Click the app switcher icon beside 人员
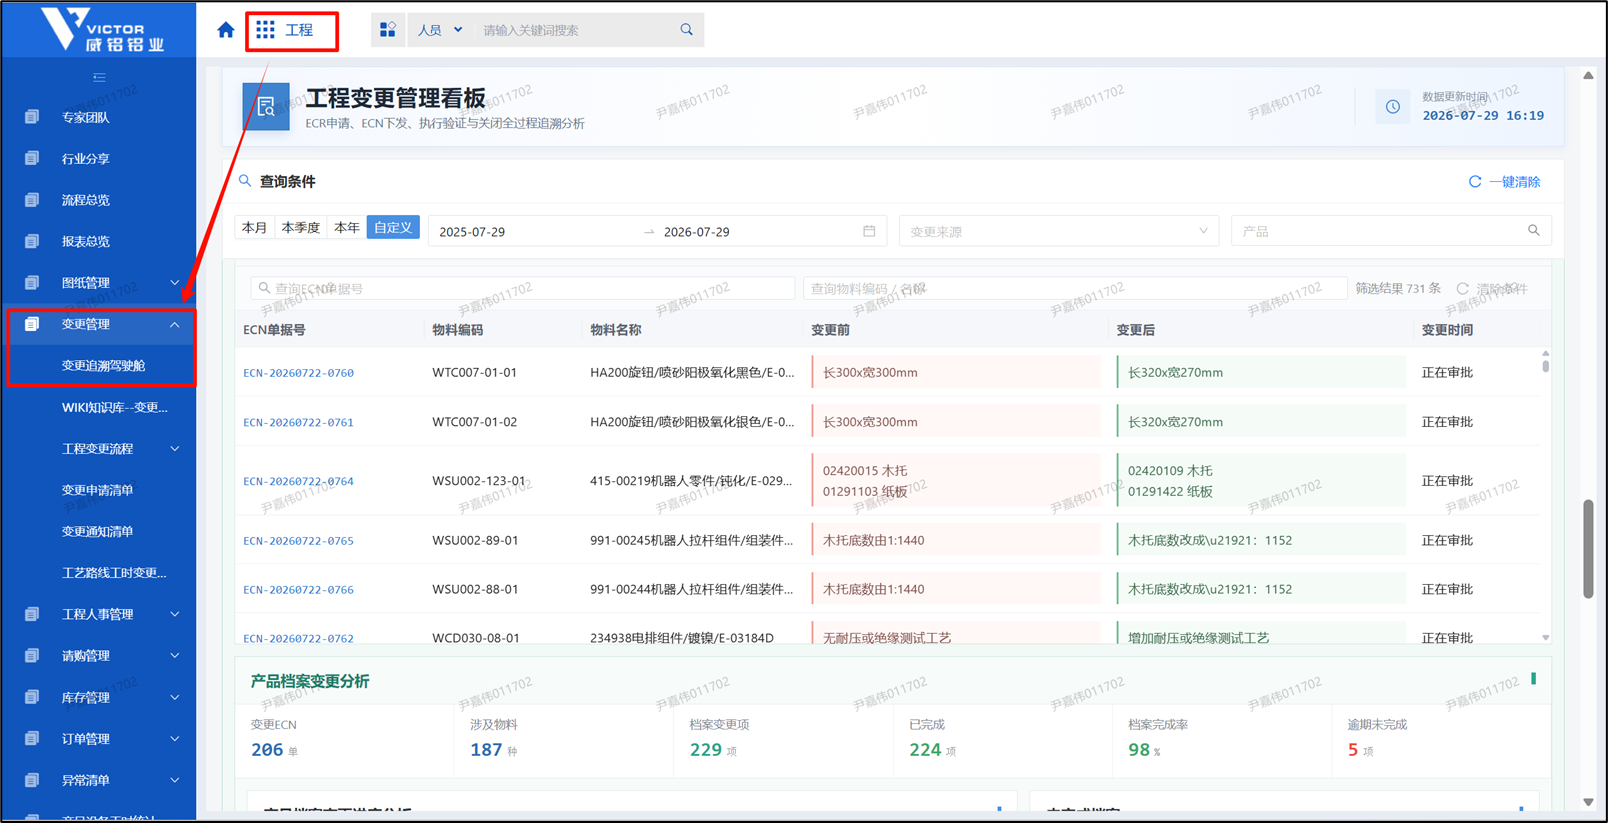The height and width of the screenshot is (823, 1608). (x=388, y=30)
